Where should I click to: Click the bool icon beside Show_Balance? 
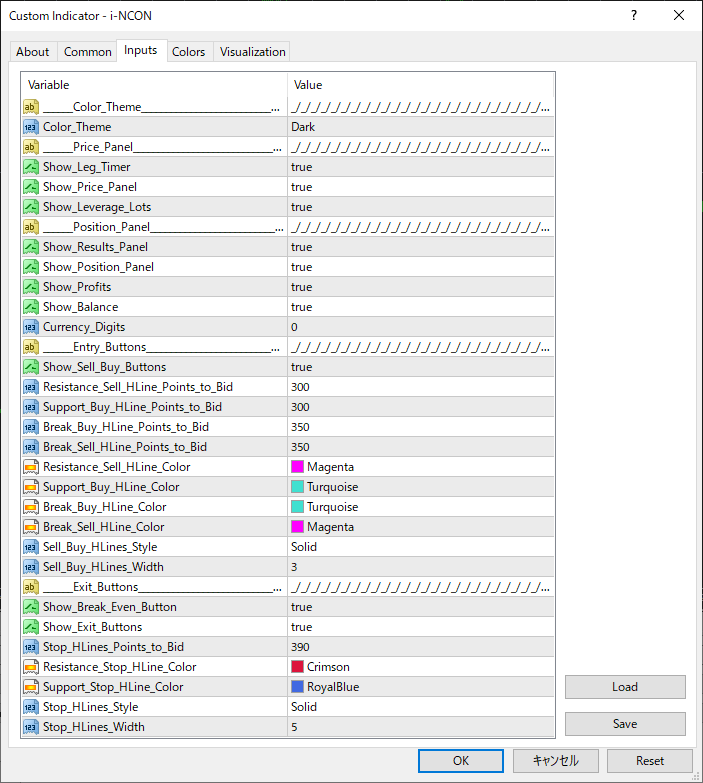(30, 307)
